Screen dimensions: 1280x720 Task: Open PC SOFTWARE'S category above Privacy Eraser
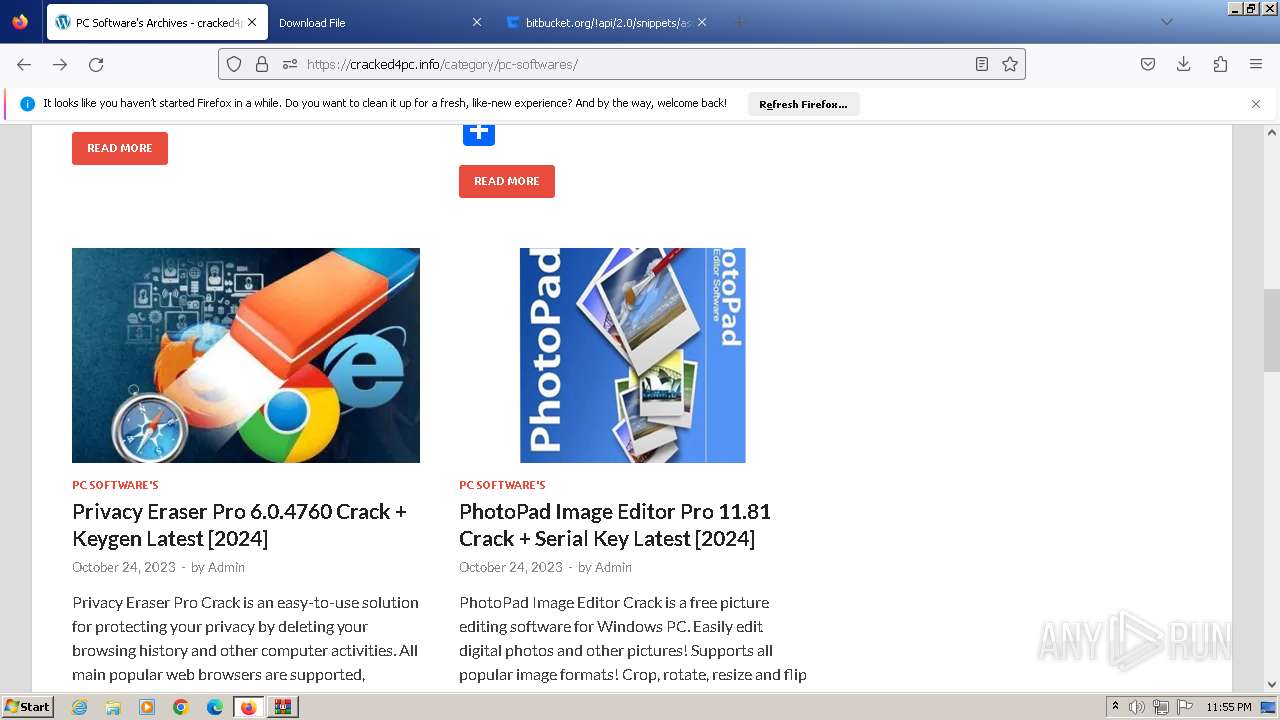(x=115, y=485)
